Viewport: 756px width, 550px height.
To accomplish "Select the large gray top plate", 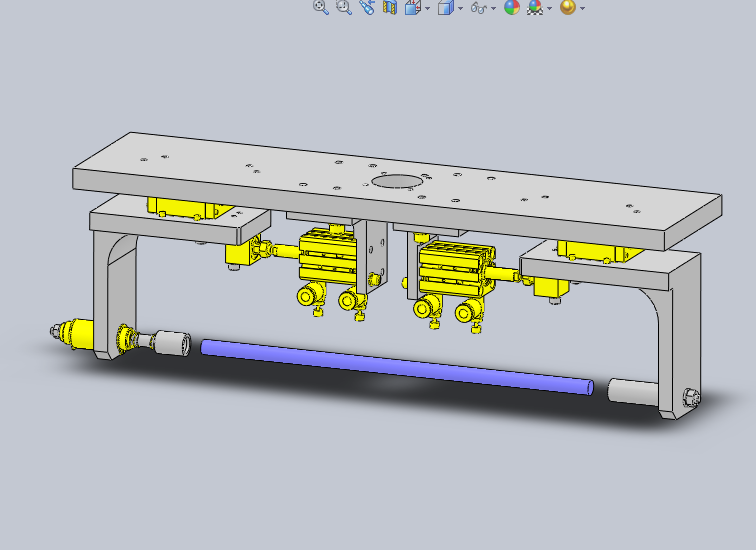I will [x=397, y=190].
